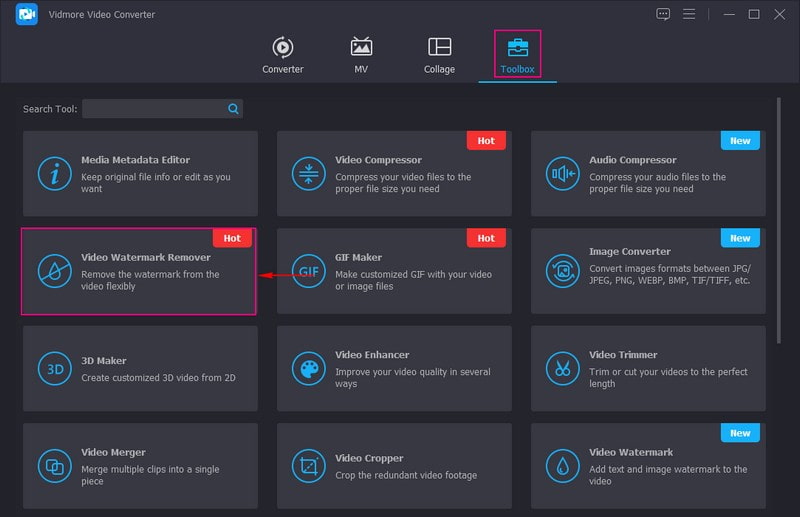Viewport: 800px width, 517px height.
Task: Open the MV tab
Action: [x=361, y=55]
